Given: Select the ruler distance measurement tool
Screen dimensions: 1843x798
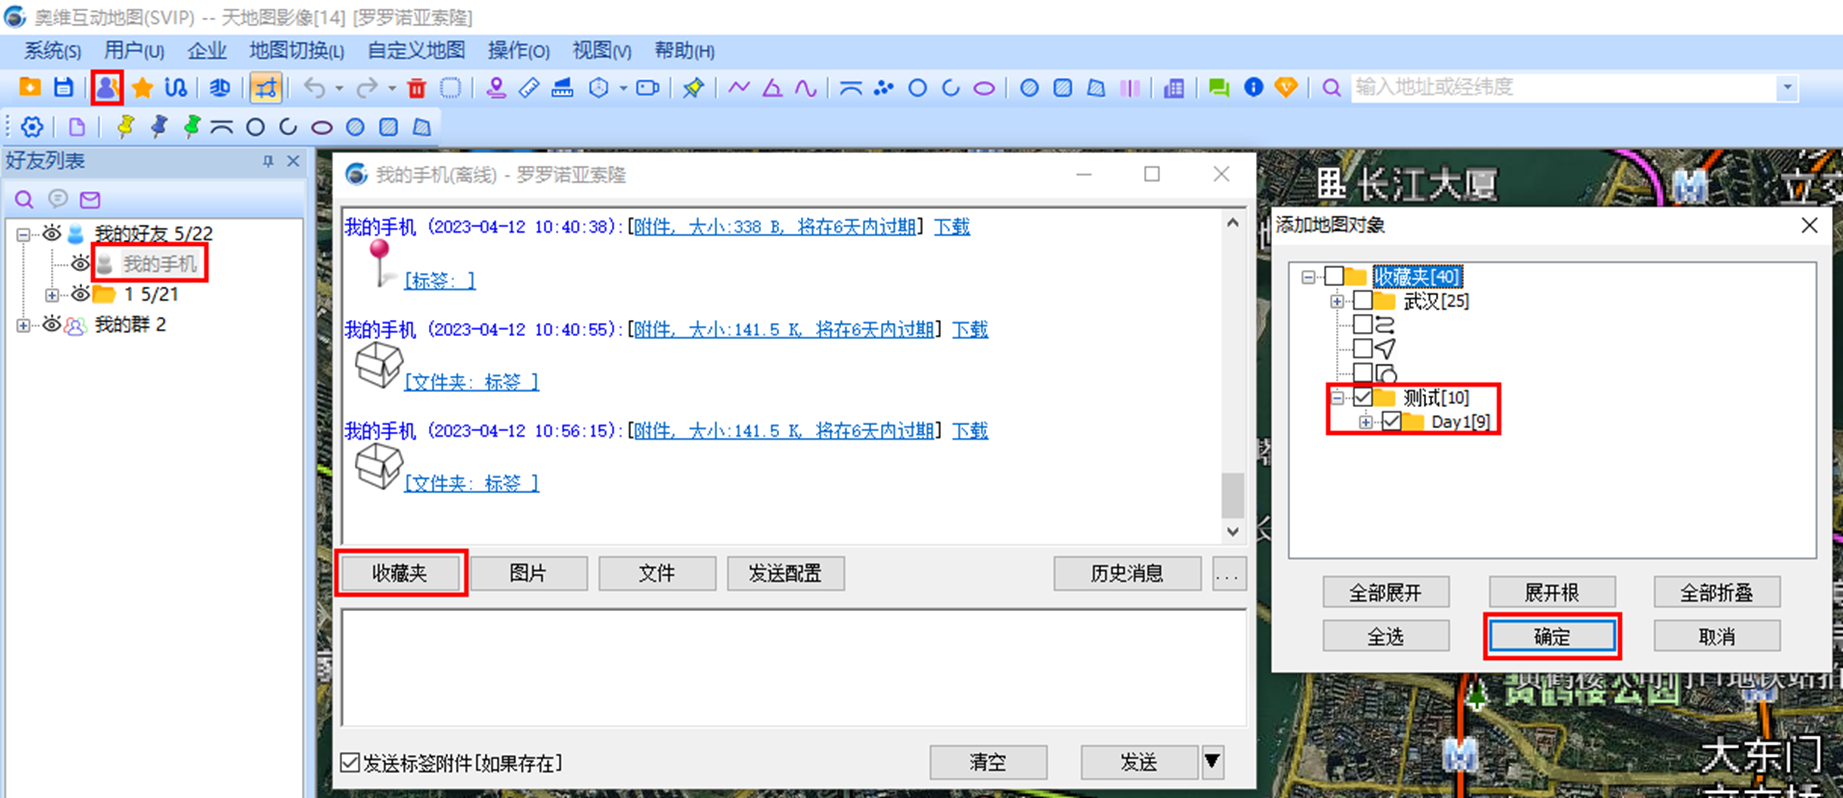Looking at the screenshot, I should click(x=529, y=88).
